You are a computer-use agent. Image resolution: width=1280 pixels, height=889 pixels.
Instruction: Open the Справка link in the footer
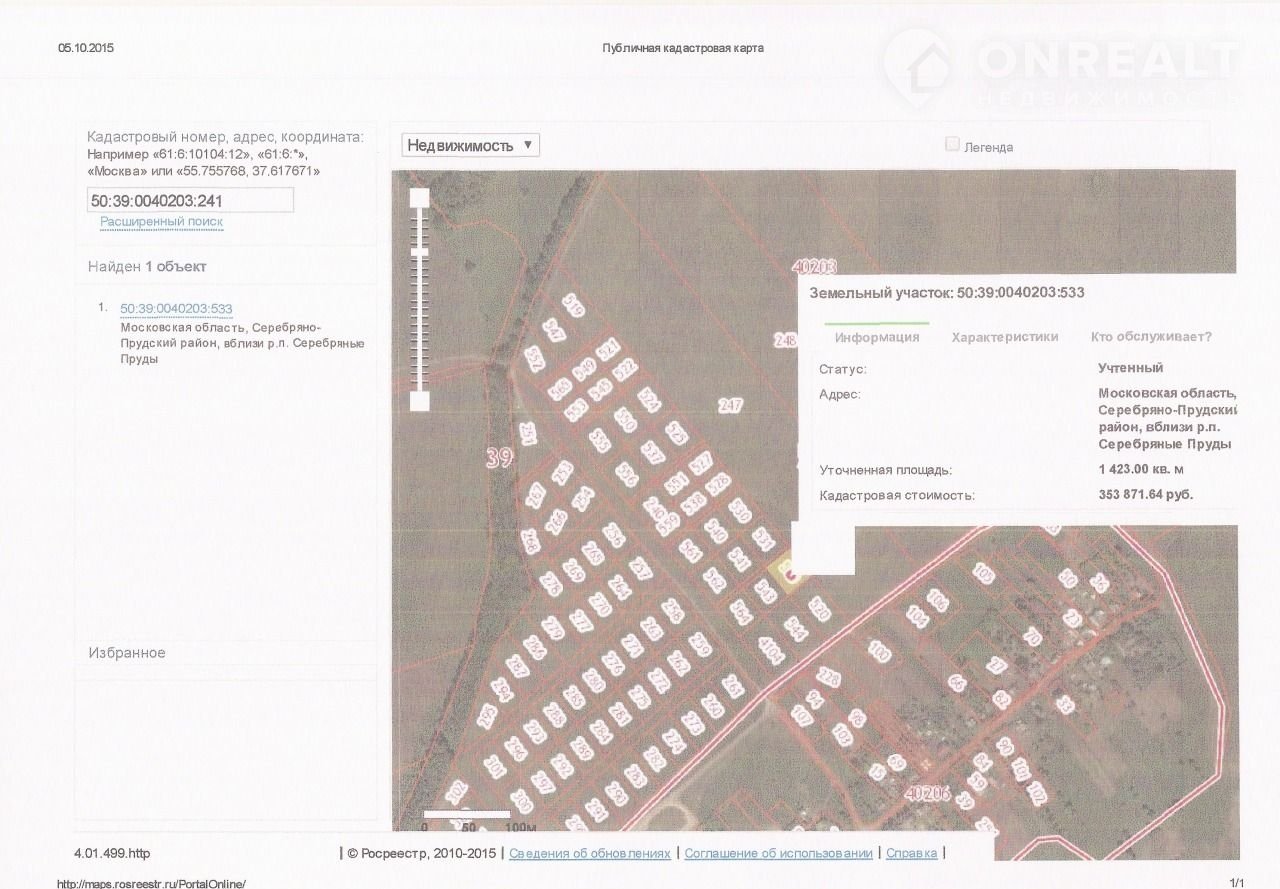click(x=911, y=853)
